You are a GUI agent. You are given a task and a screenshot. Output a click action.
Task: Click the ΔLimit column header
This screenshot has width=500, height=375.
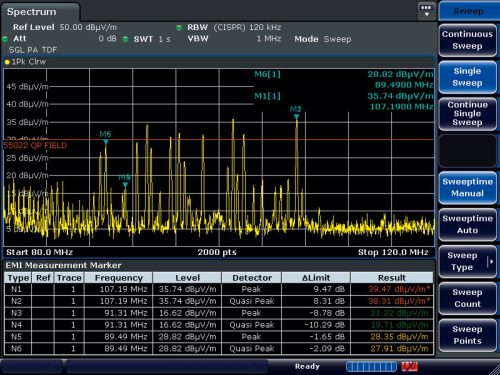point(316,278)
